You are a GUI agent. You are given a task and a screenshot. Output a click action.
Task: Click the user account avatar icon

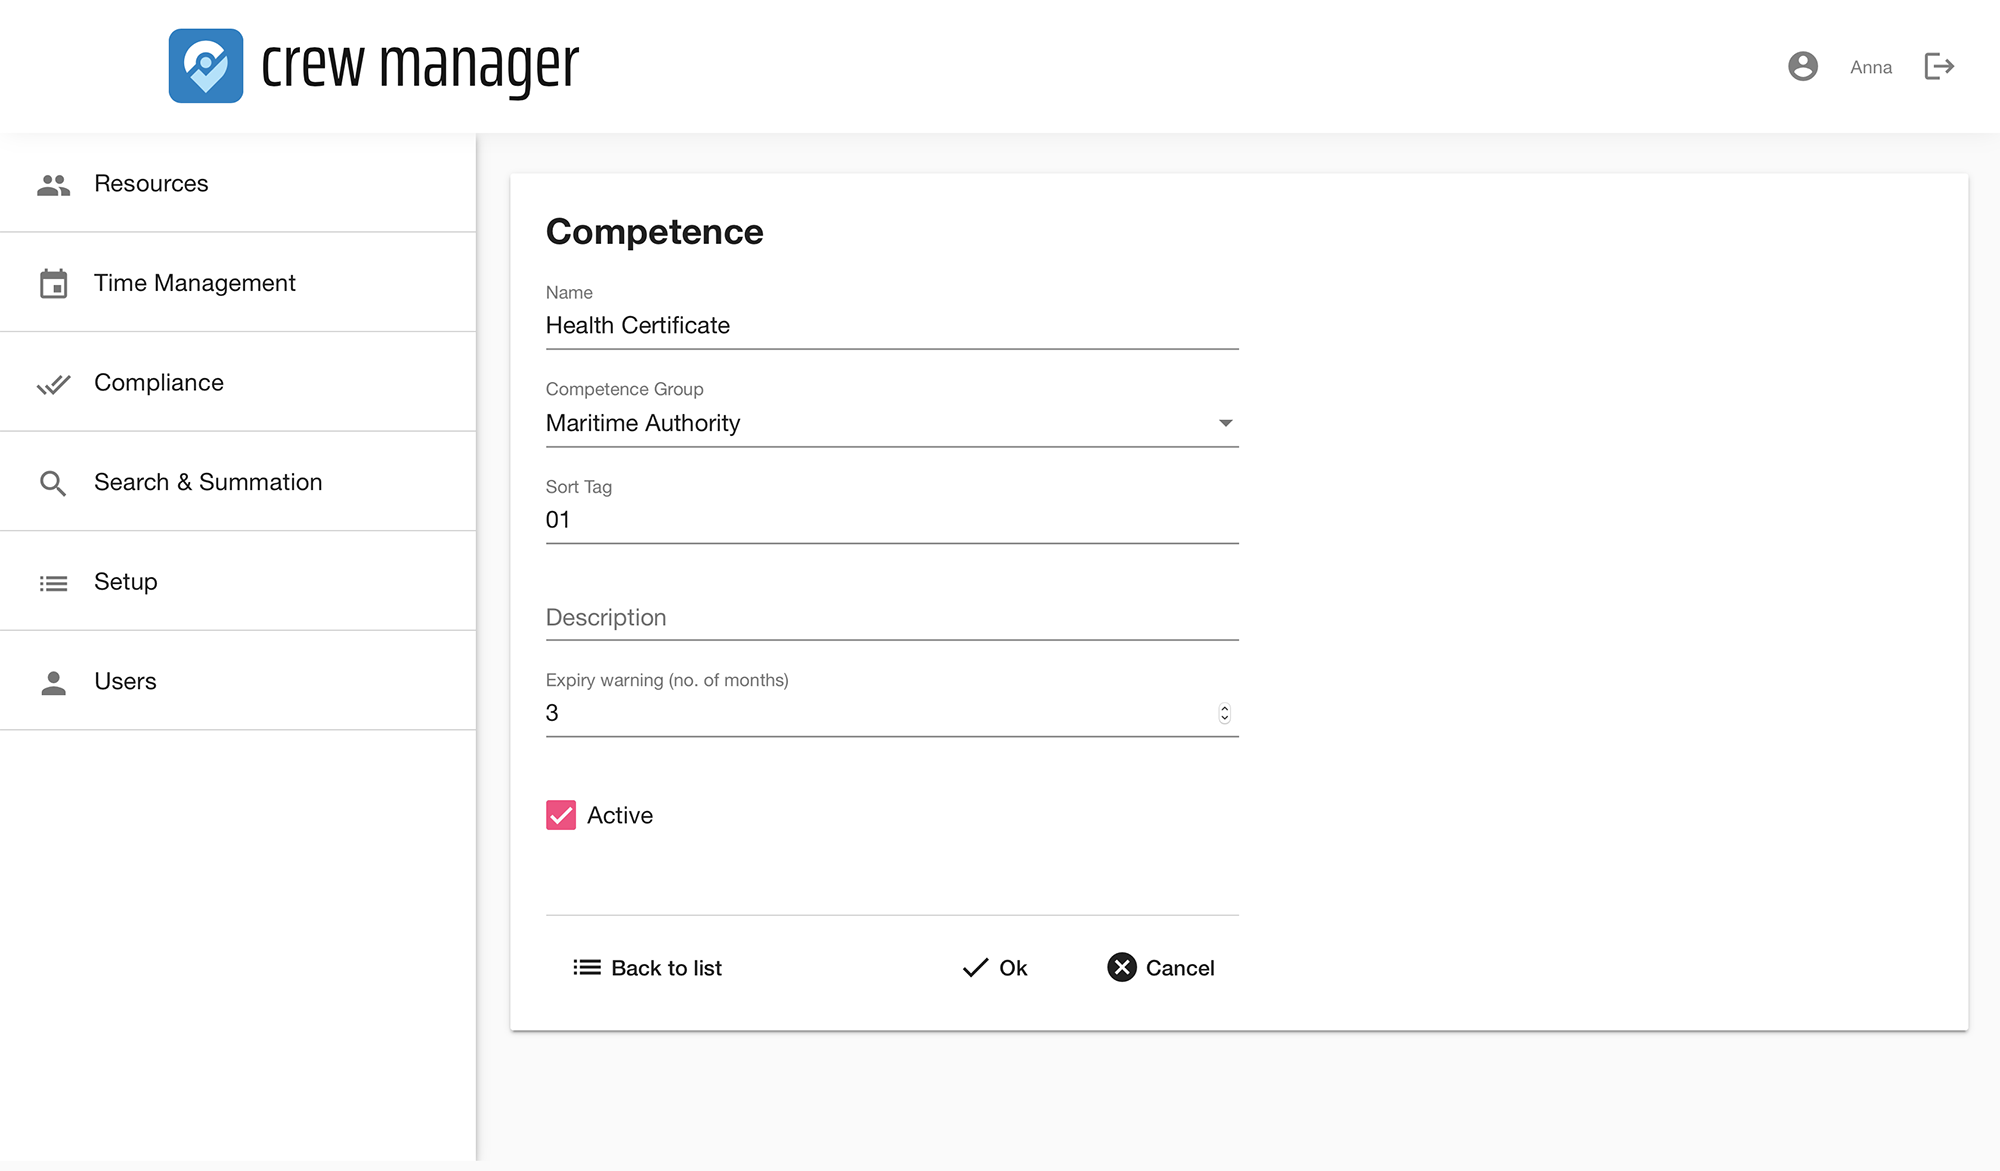click(1802, 67)
